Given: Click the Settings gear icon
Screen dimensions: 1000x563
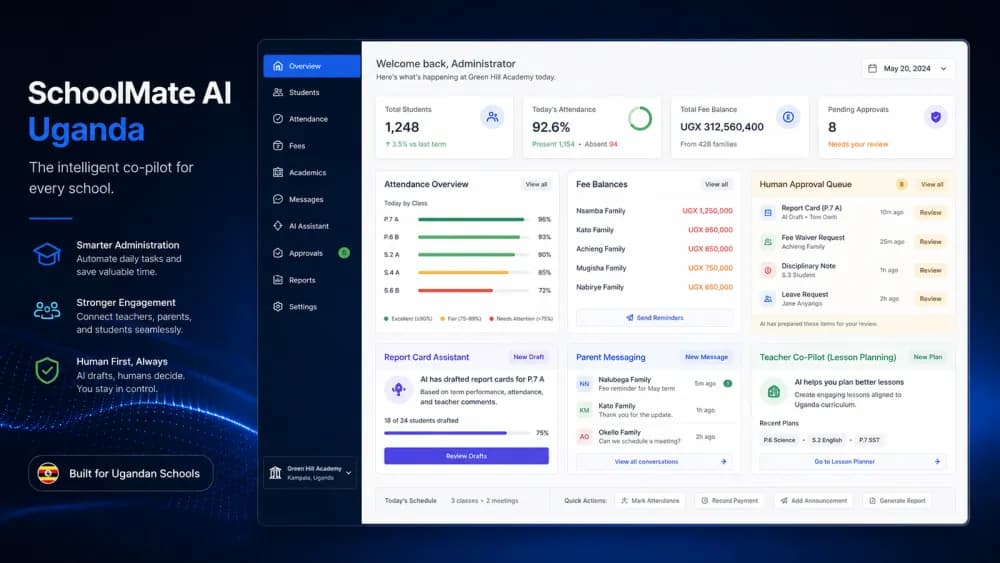Looking at the screenshot, I should pos(278,307).
